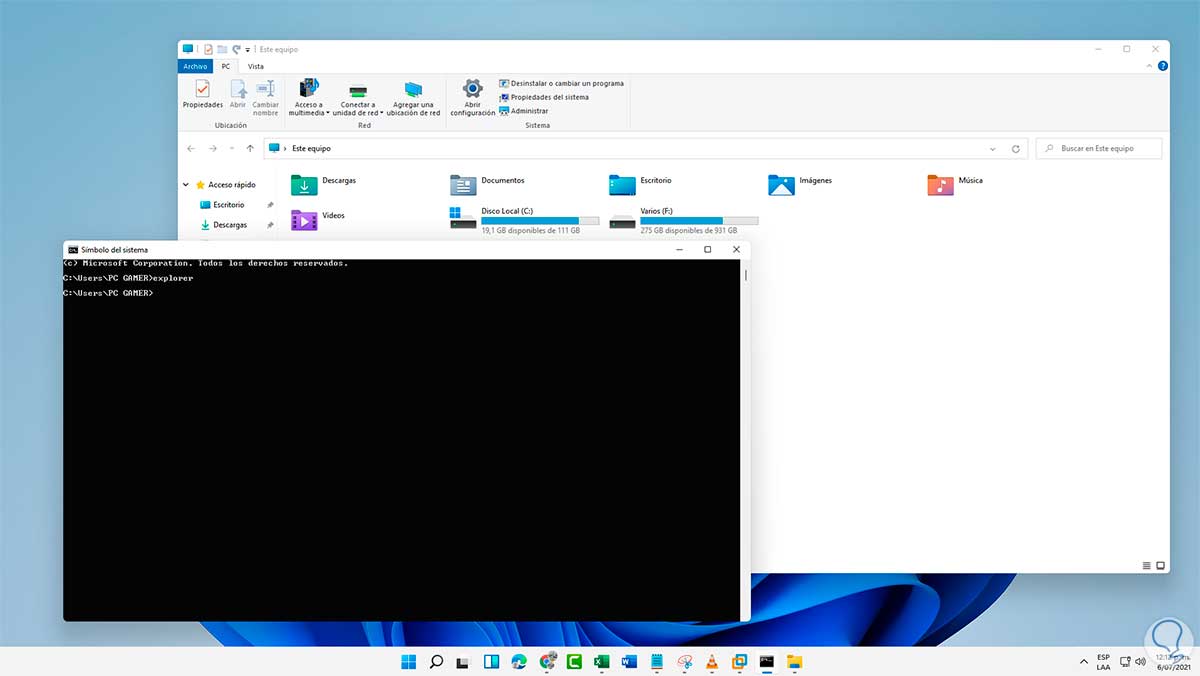Collapse the Acceso rápido tree node

[186, 185]
